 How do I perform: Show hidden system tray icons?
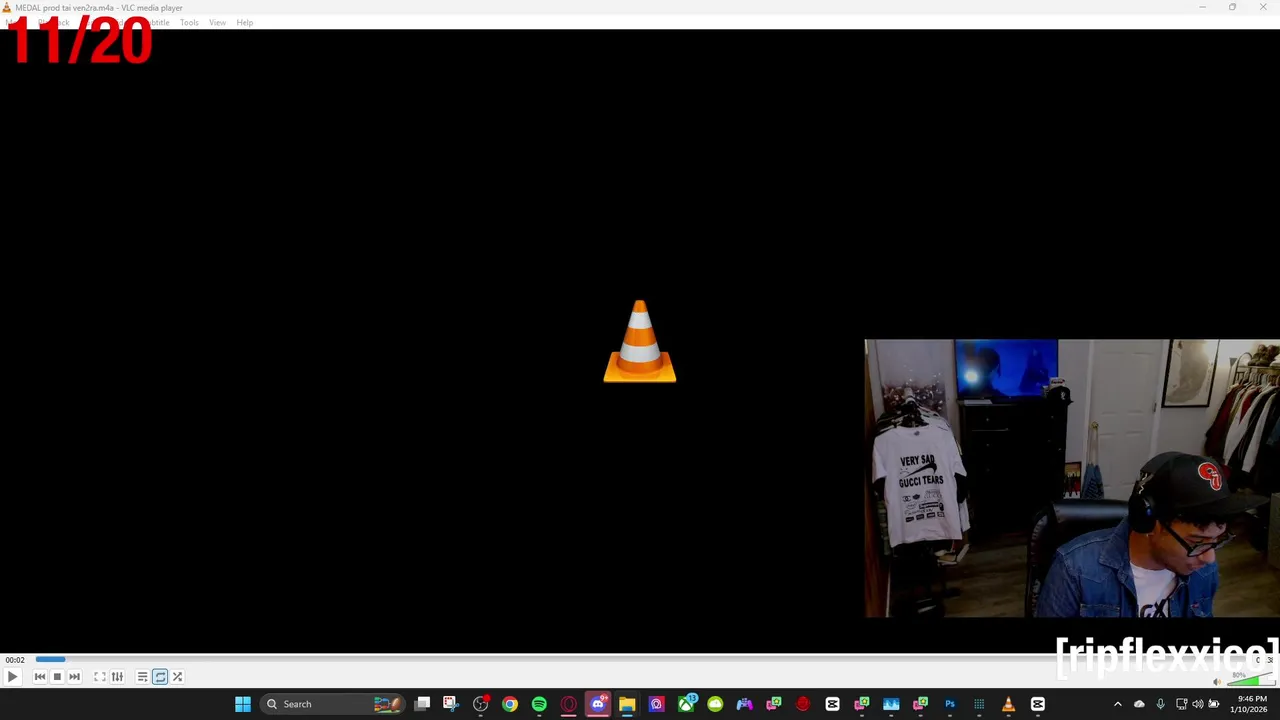(x=1118, y=704)
